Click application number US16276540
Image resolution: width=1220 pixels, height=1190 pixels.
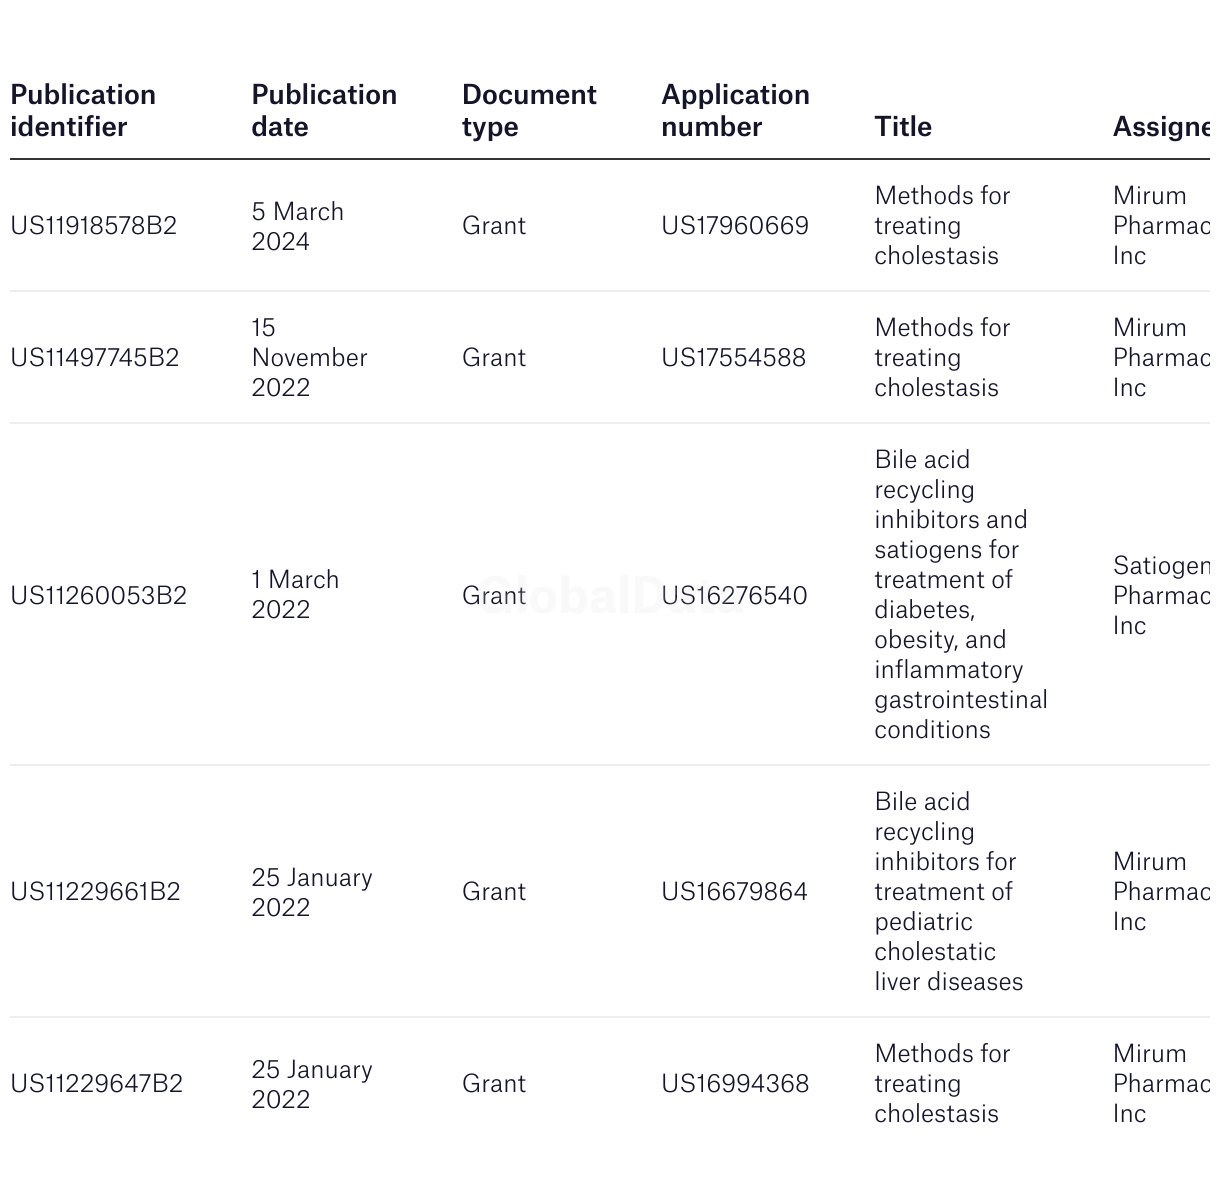coord(734,596)
